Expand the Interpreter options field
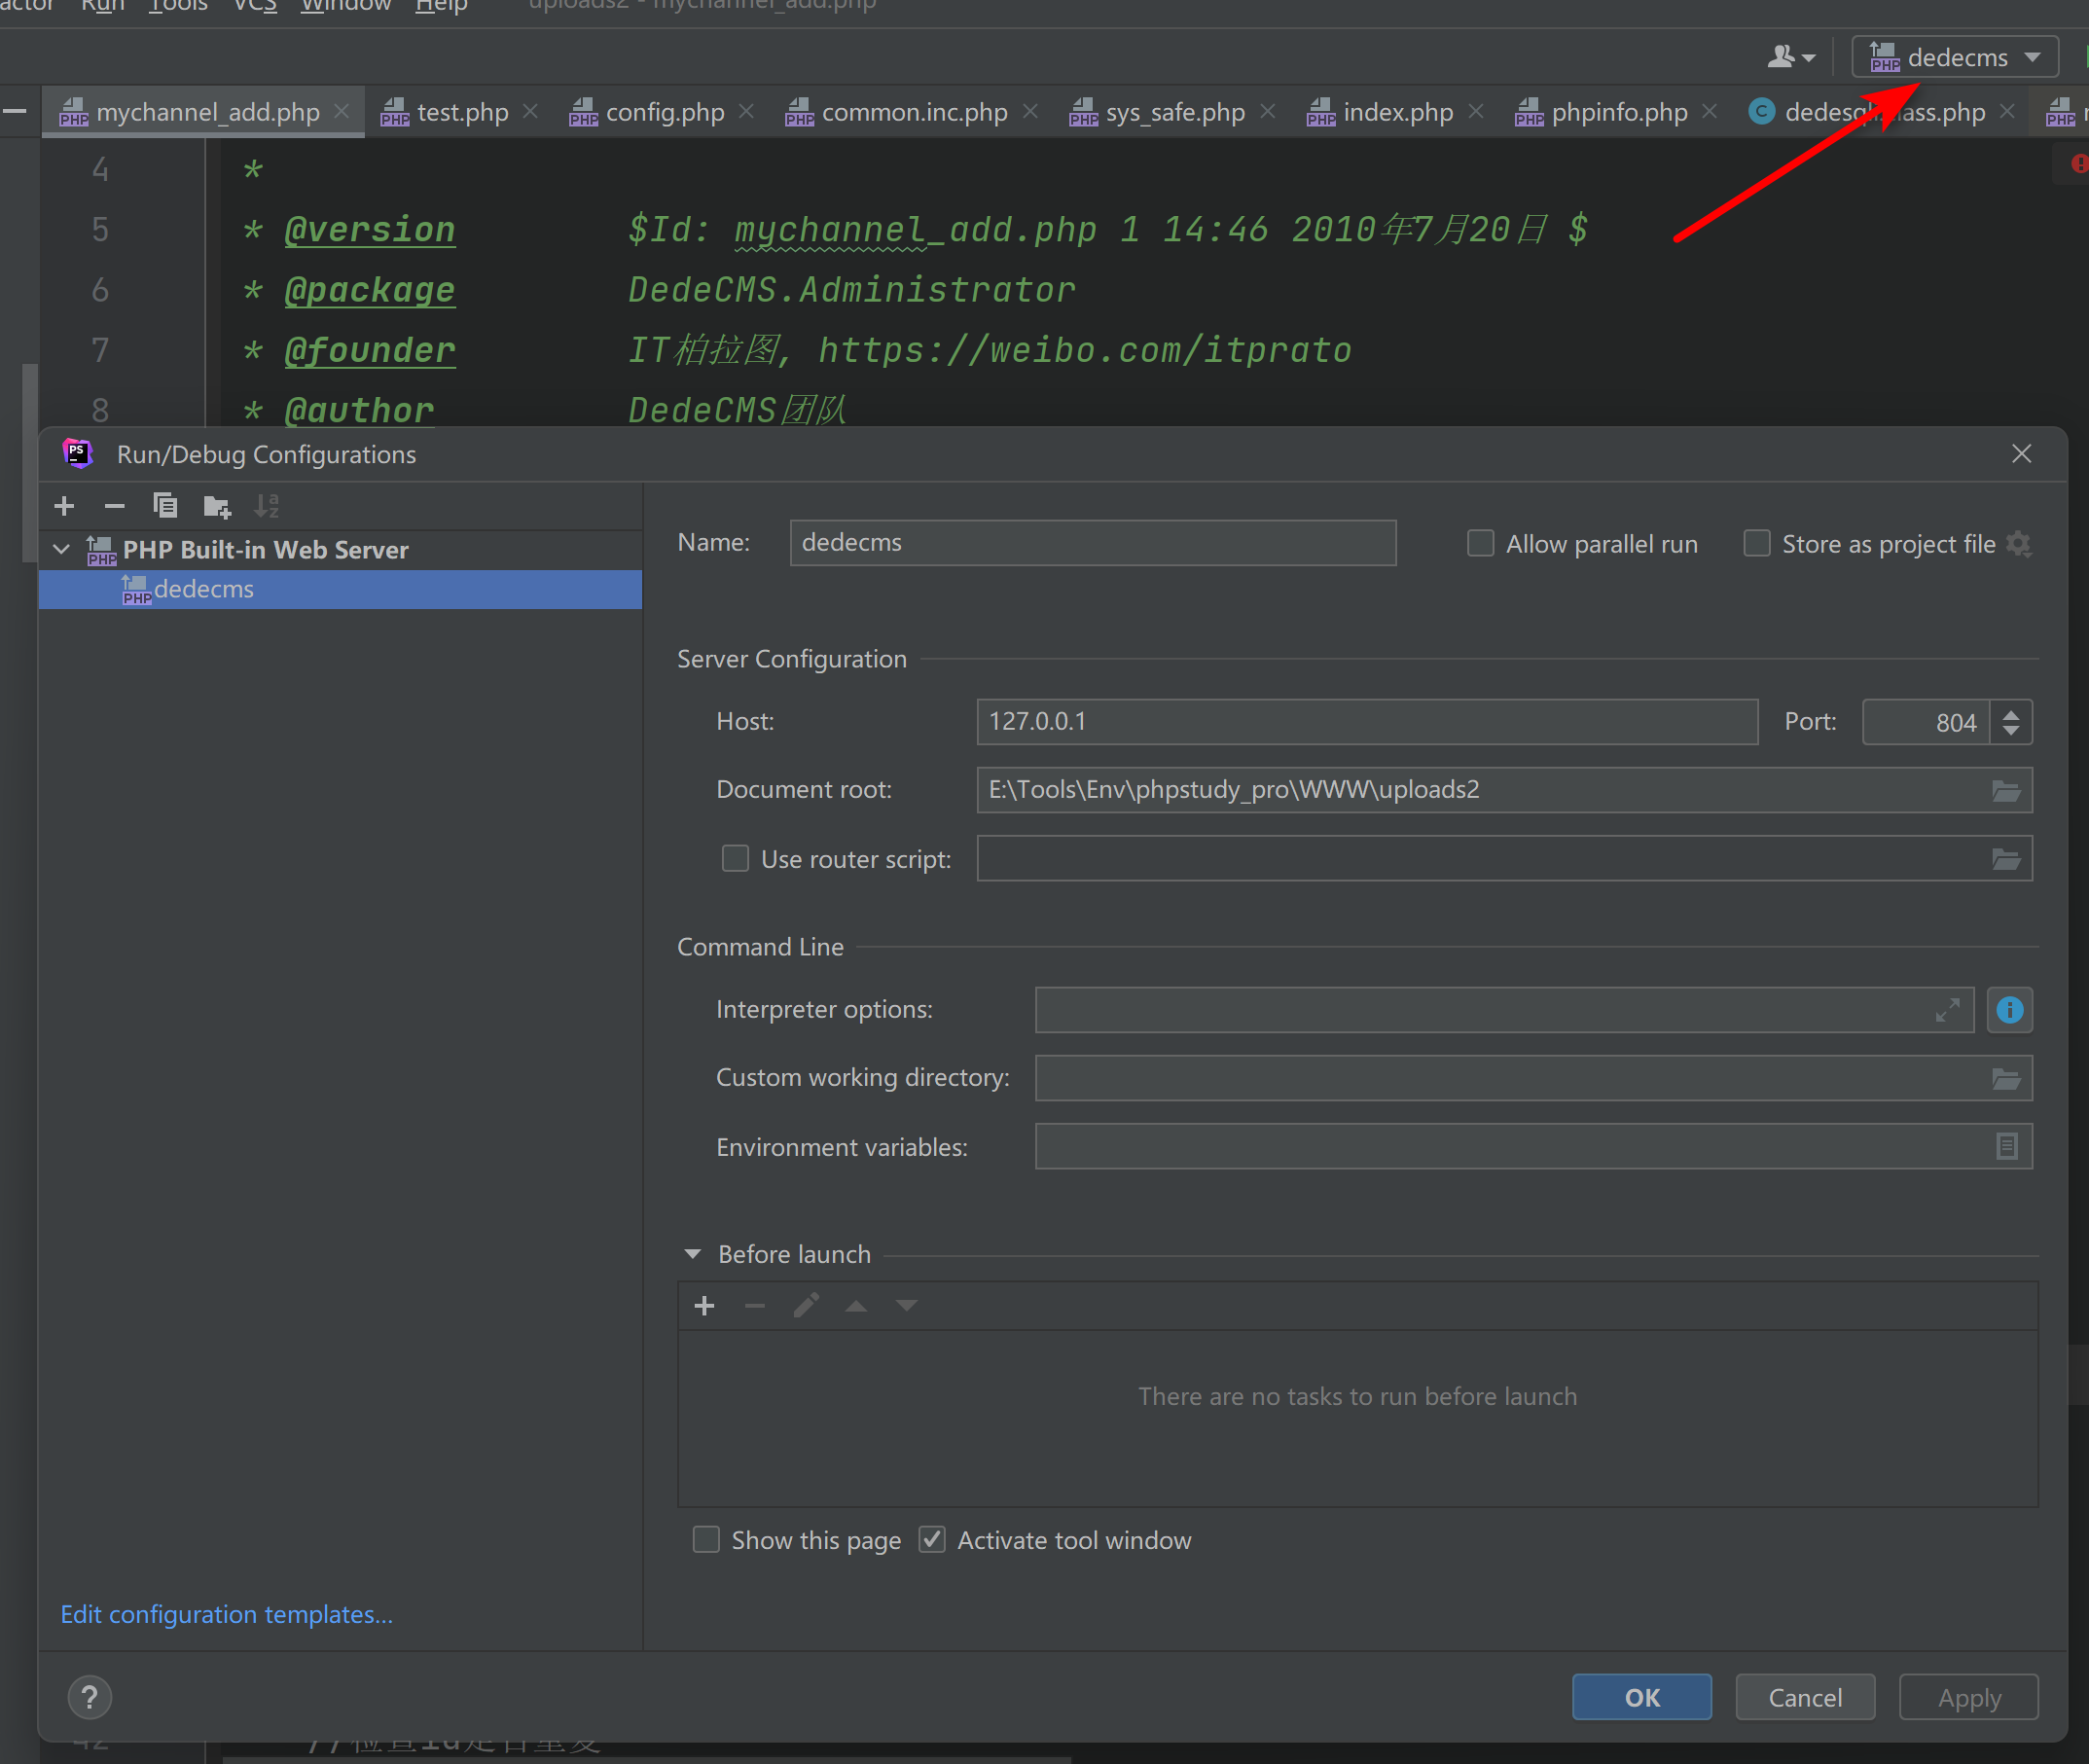Viewport: 2089px width, 1764px height. coord(1946,1010)
